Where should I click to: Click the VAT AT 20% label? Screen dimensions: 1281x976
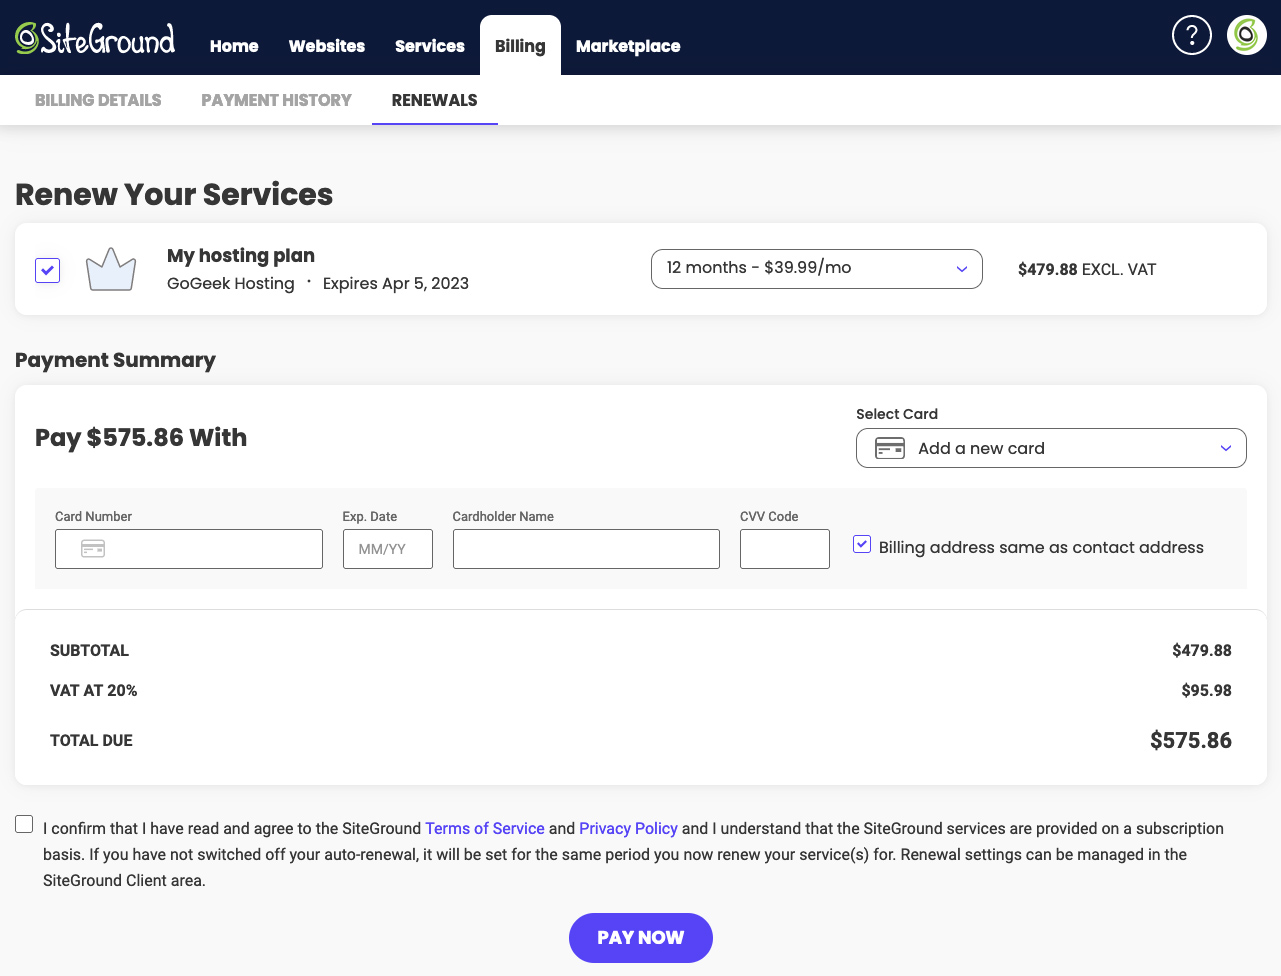(94, 690)
